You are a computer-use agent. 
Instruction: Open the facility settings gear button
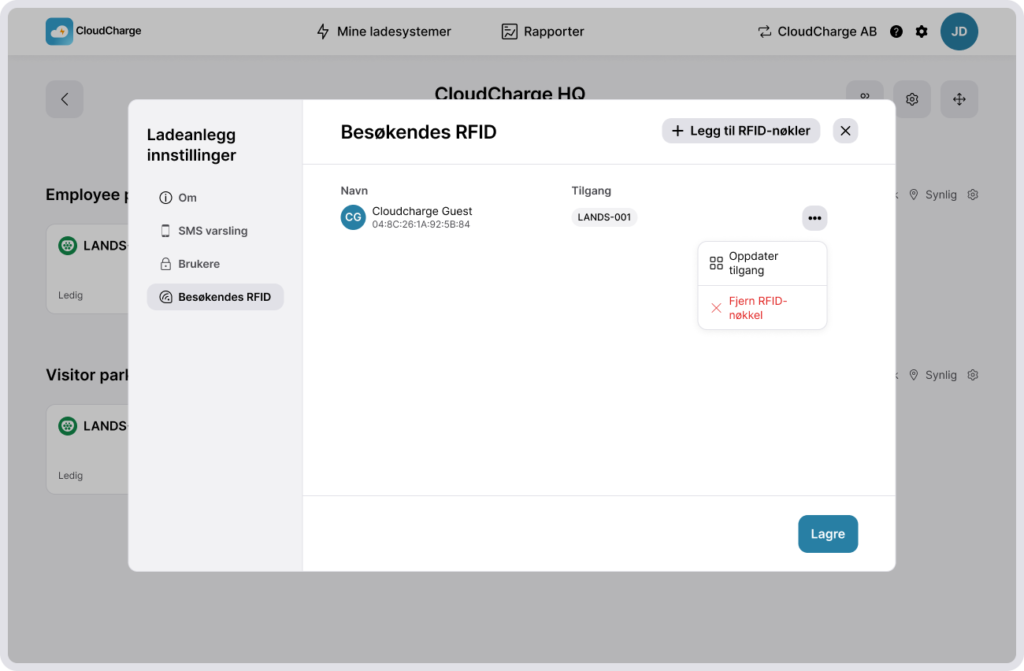click(911, 99)
